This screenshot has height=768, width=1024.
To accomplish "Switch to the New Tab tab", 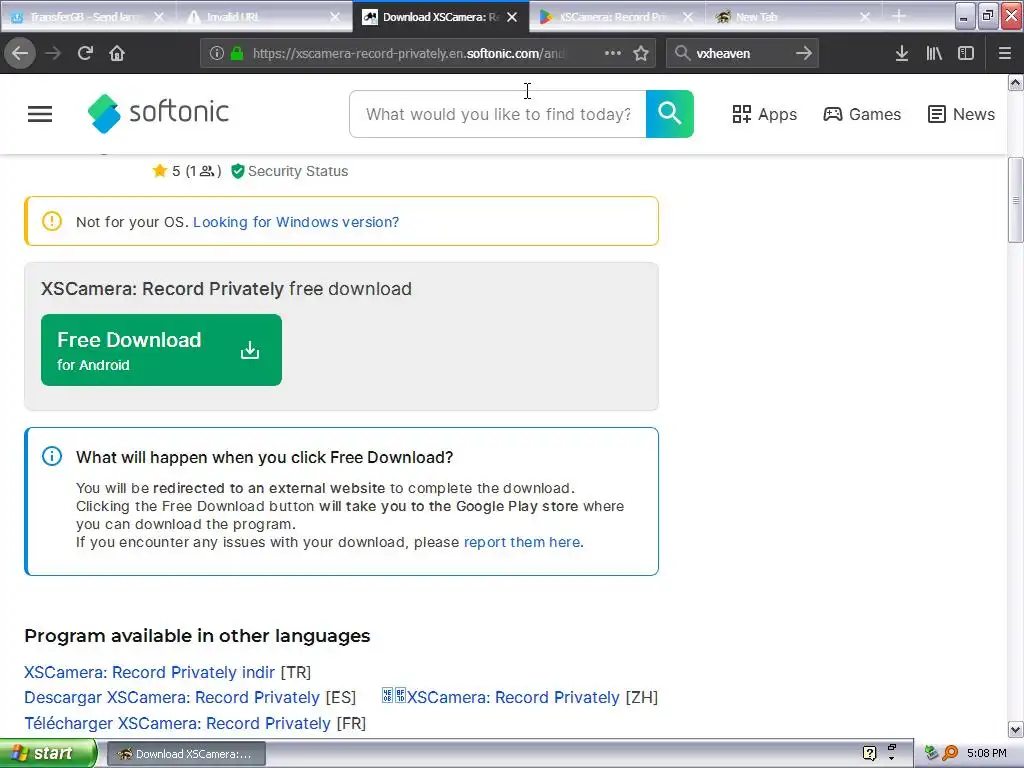I will coord(756,17).
